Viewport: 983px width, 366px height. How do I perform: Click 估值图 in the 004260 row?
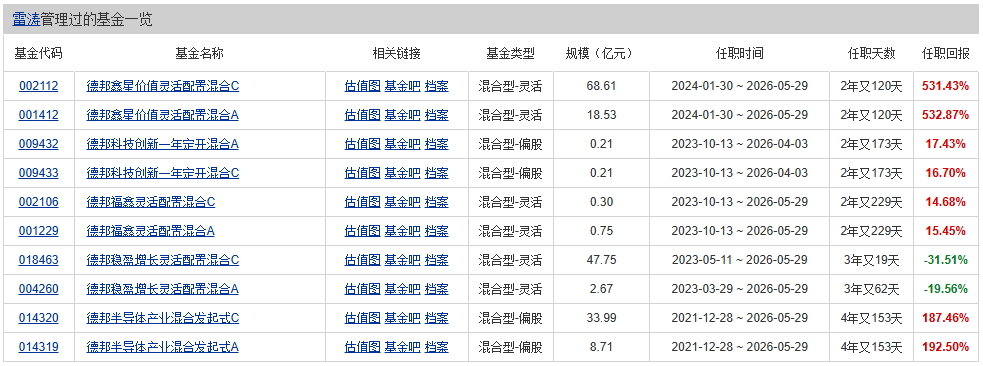pos(362,289)
